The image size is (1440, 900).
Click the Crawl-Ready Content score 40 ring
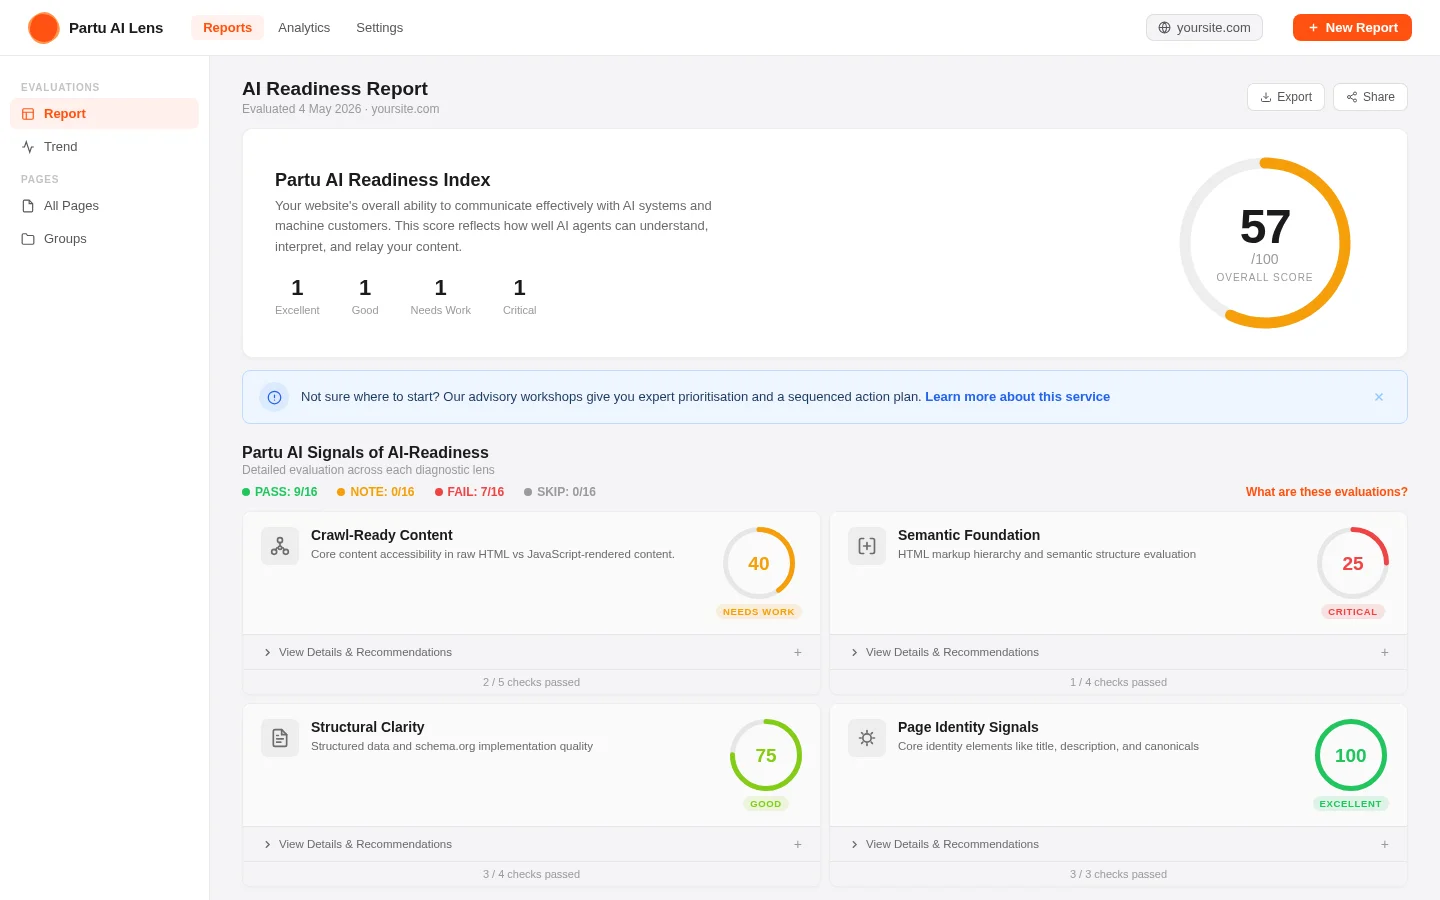(759, 563)
